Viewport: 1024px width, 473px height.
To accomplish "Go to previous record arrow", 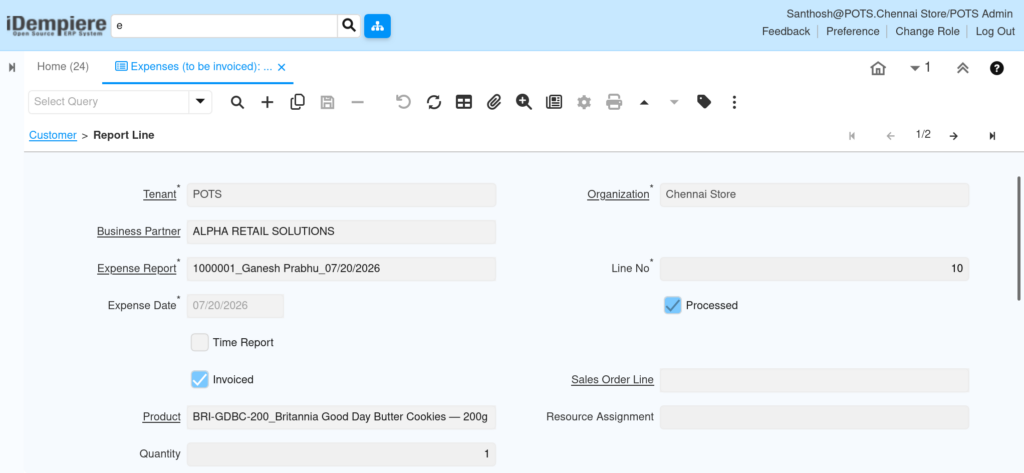I will coord(890,136).
